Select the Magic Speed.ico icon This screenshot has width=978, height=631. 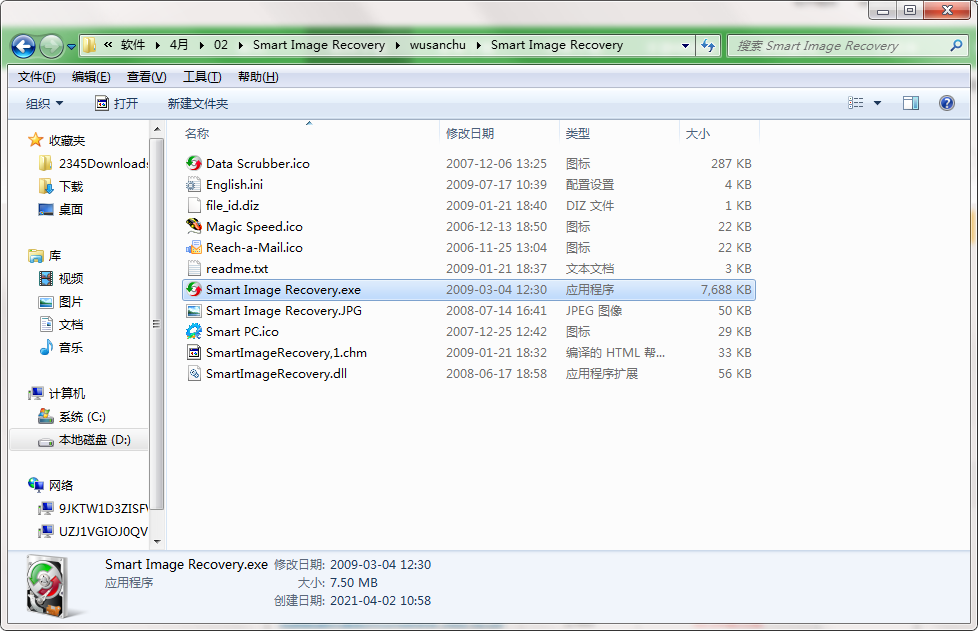pos(194,226)
